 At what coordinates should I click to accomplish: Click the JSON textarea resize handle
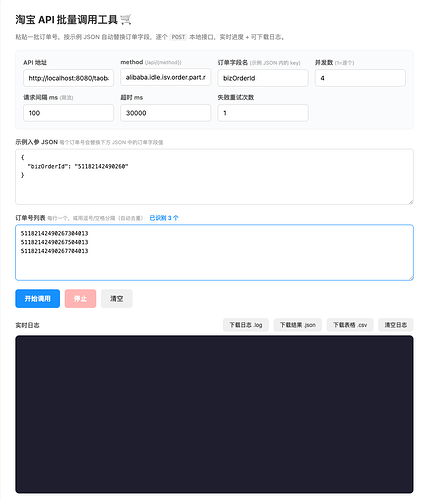pos(411,202)
